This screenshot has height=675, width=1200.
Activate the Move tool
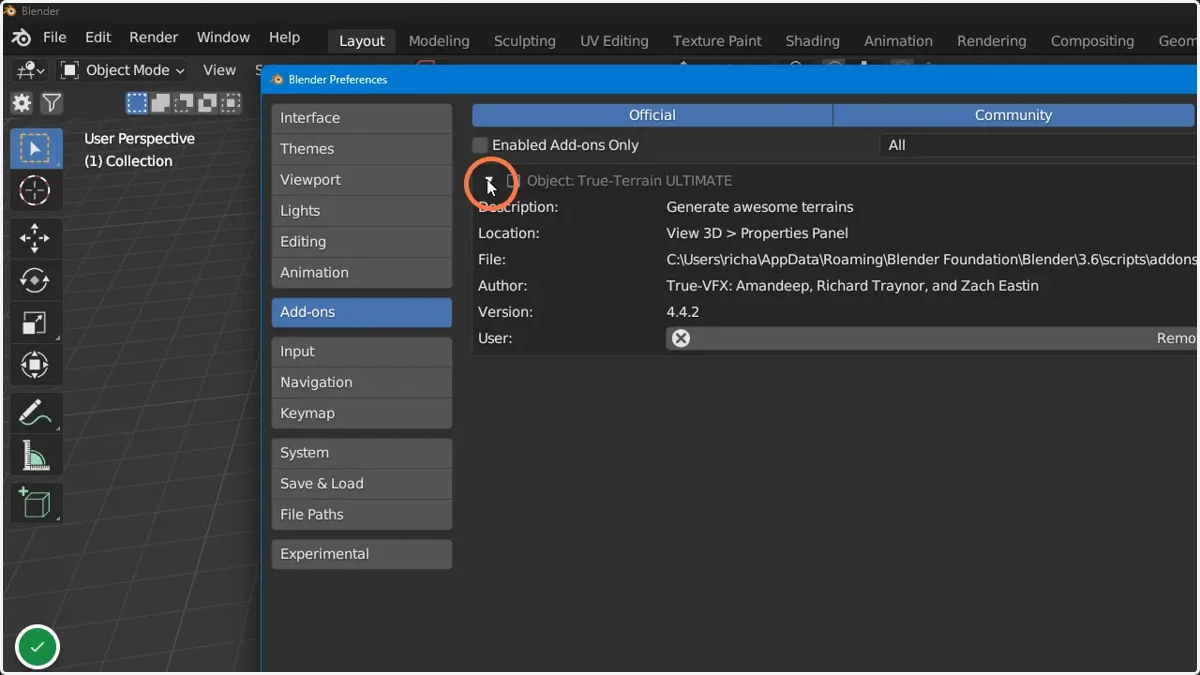coord(36,238)
